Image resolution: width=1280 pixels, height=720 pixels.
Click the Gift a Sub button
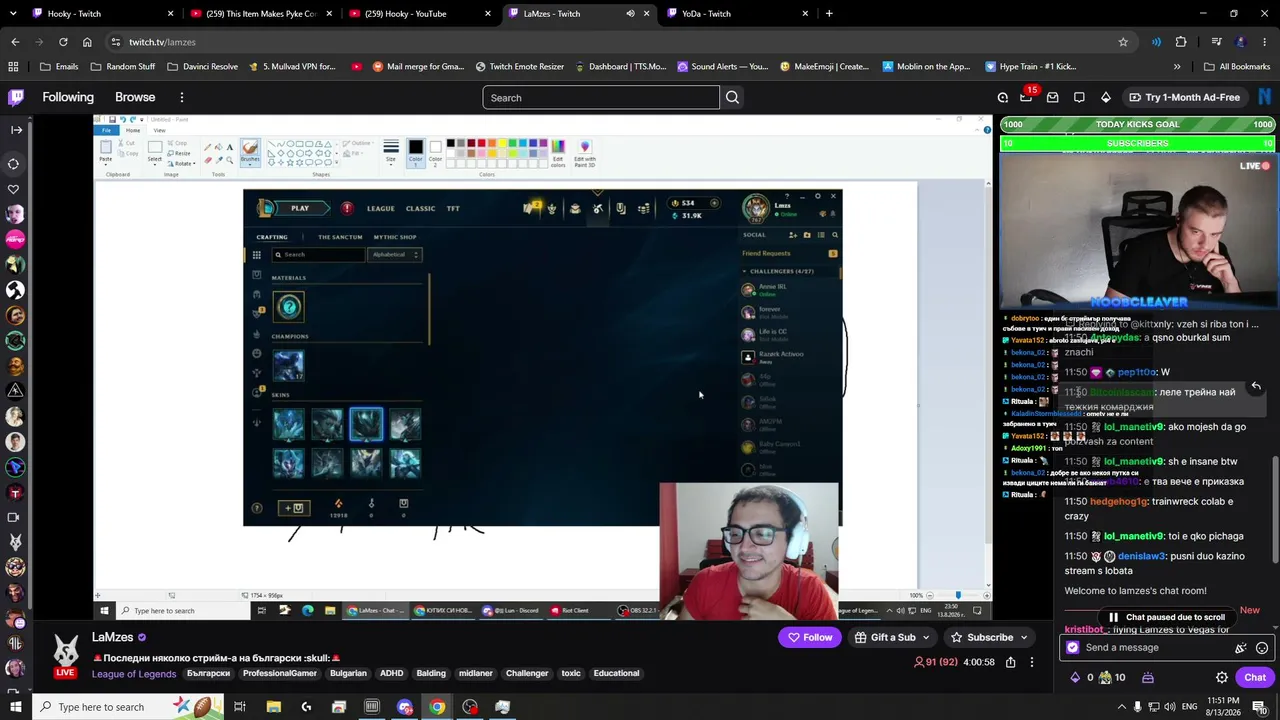pos(883,637)
